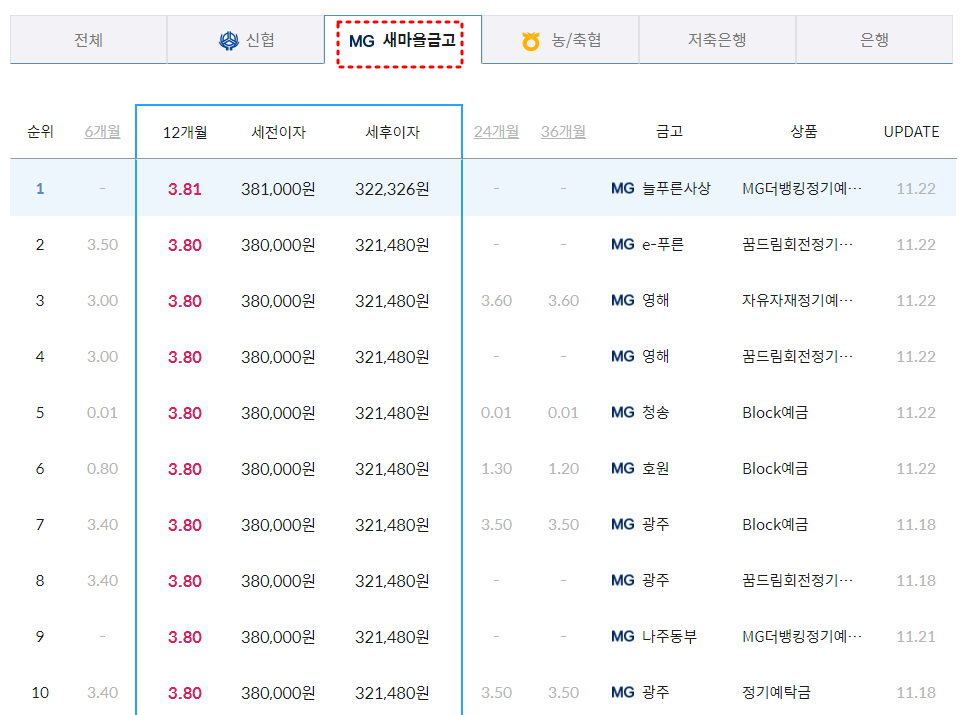The width and height of the screenshot is (967, 715).
Task: Click the 상품 column header
Action: [x=804, y=131]
